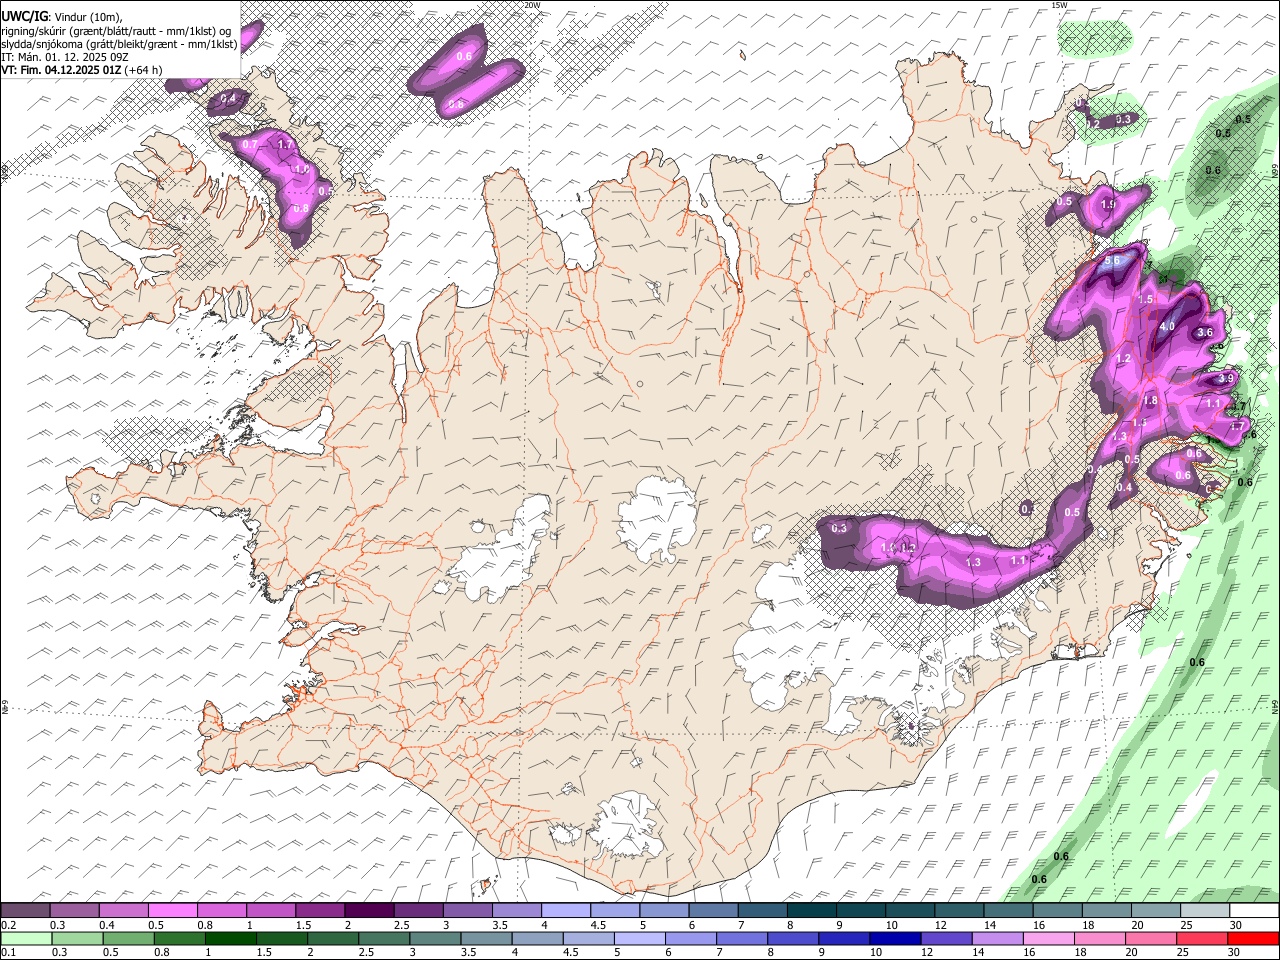Click the 'rigning/skúrir' legend description line
Image resolution: width=1280 pixels, height=960 pixels.
tap(115, 31)
